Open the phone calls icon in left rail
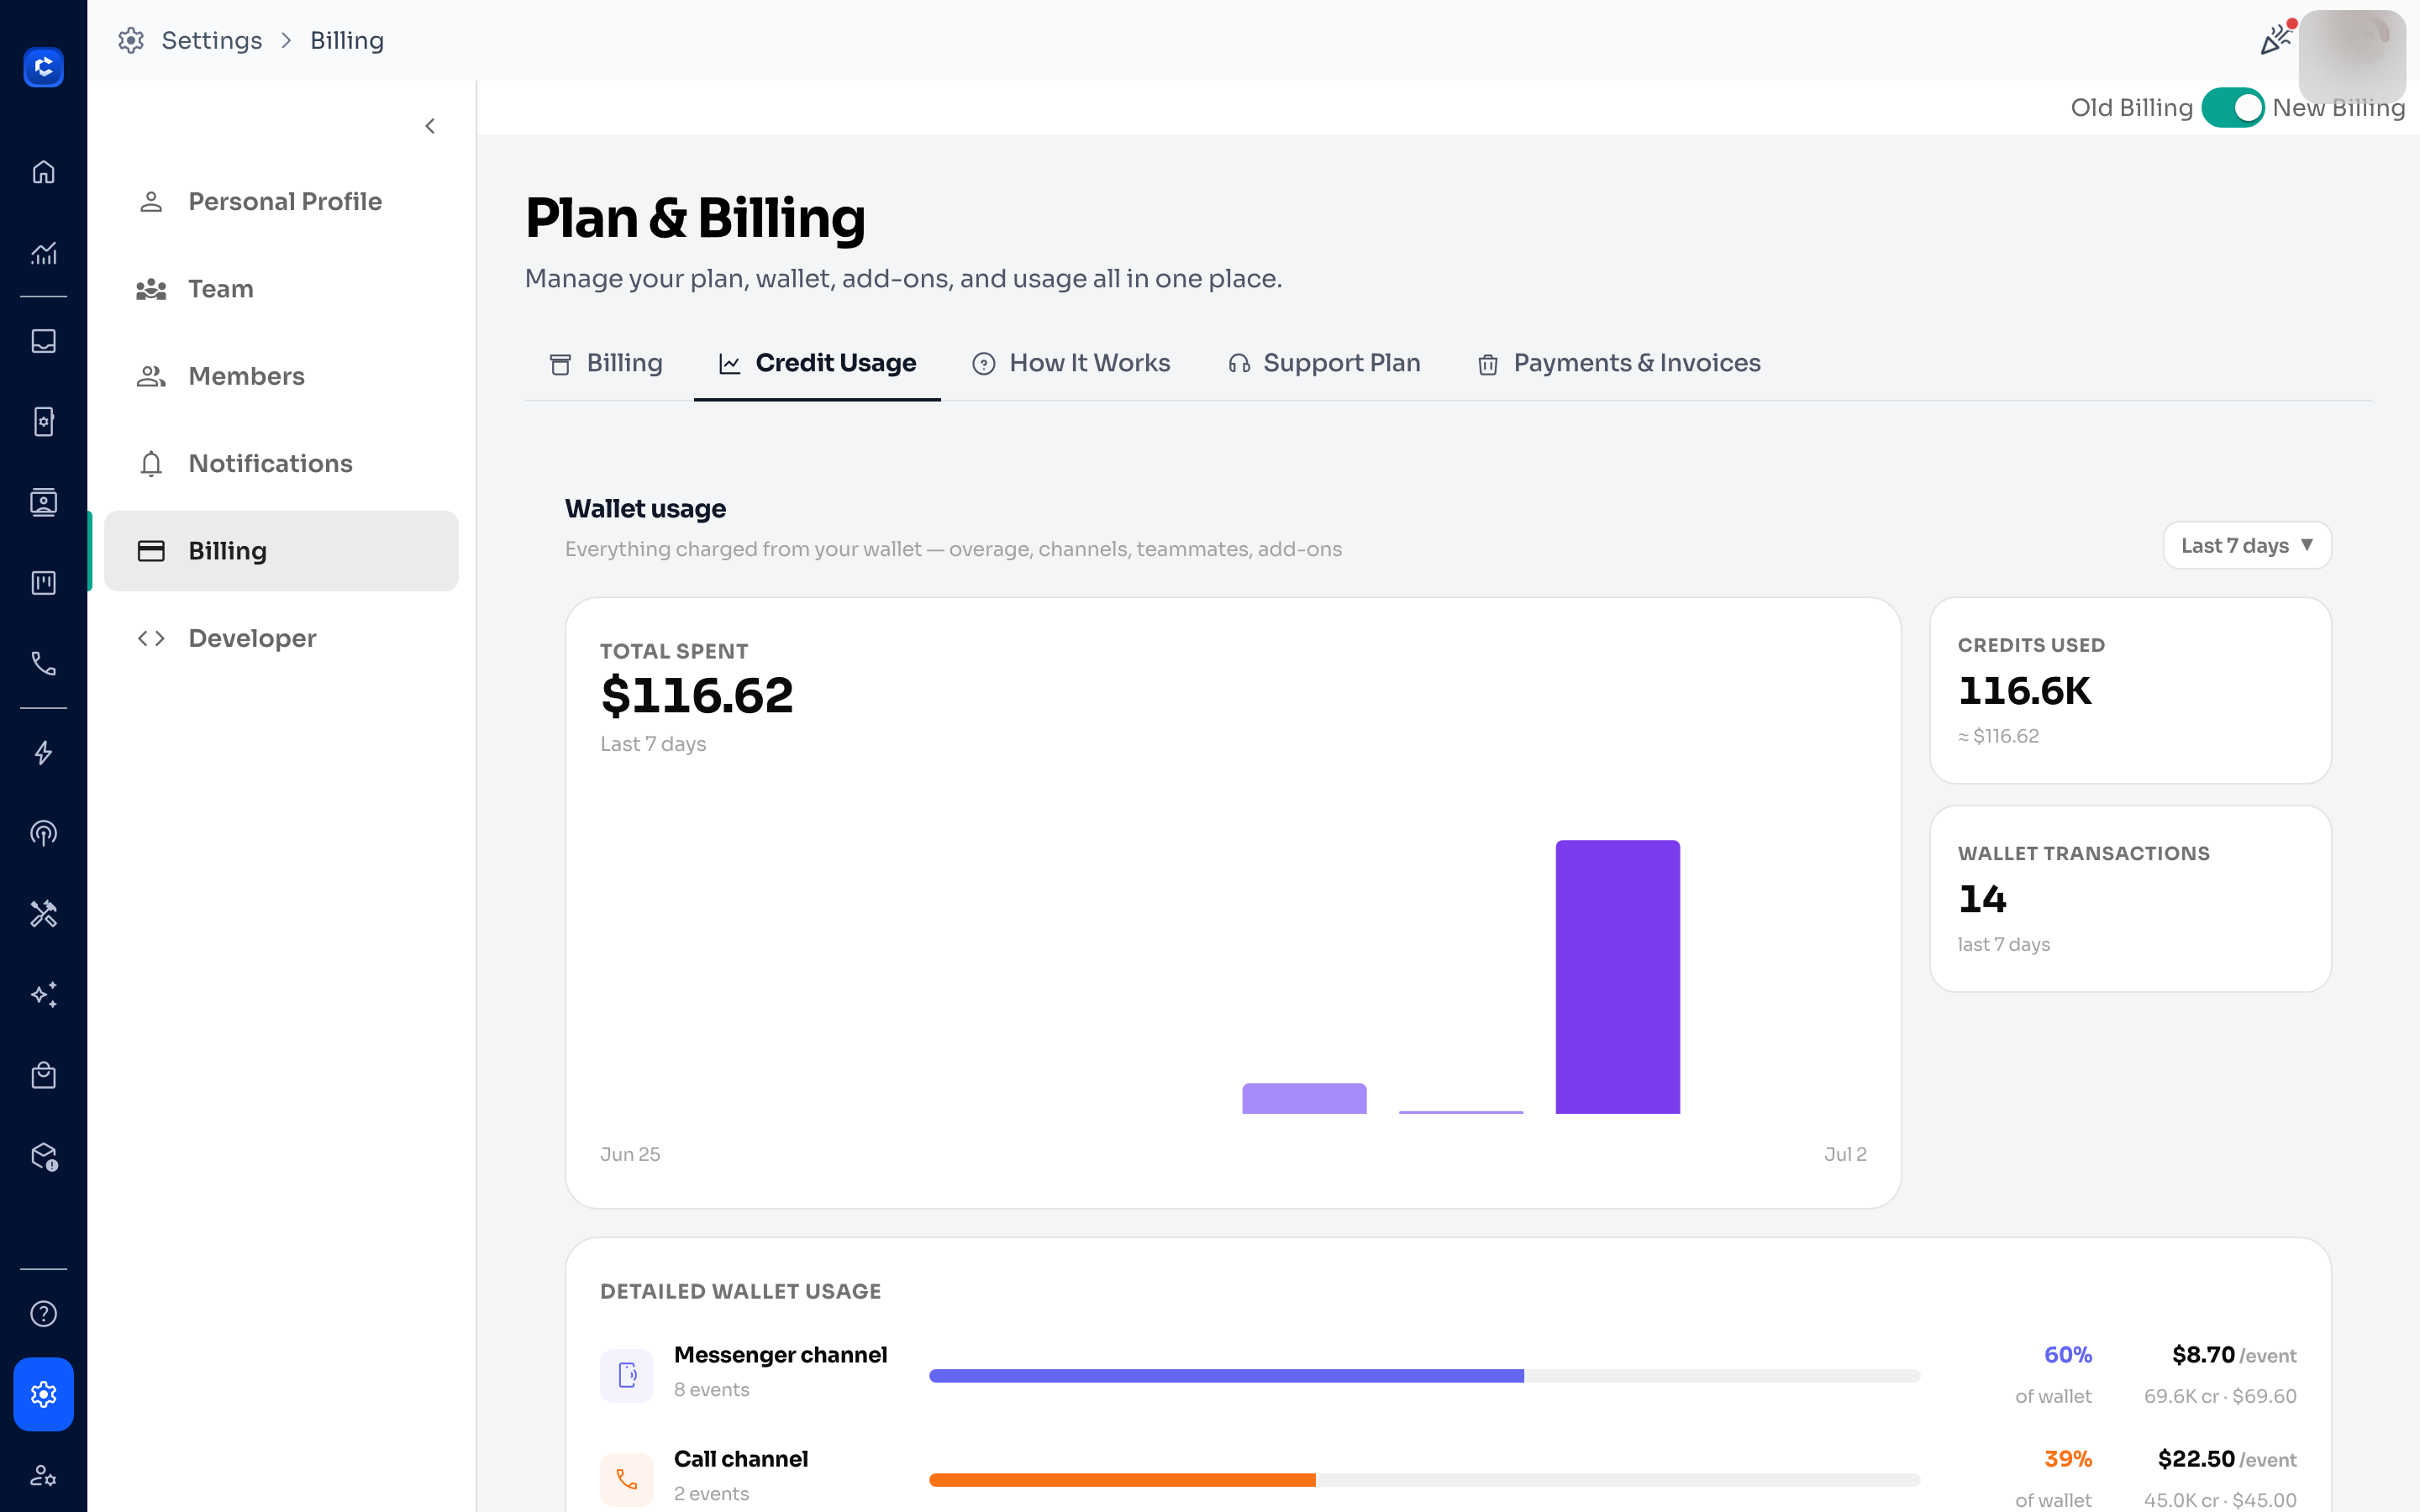The height and width of the screenshot is (1512, 2420). [x=43, y=663]
